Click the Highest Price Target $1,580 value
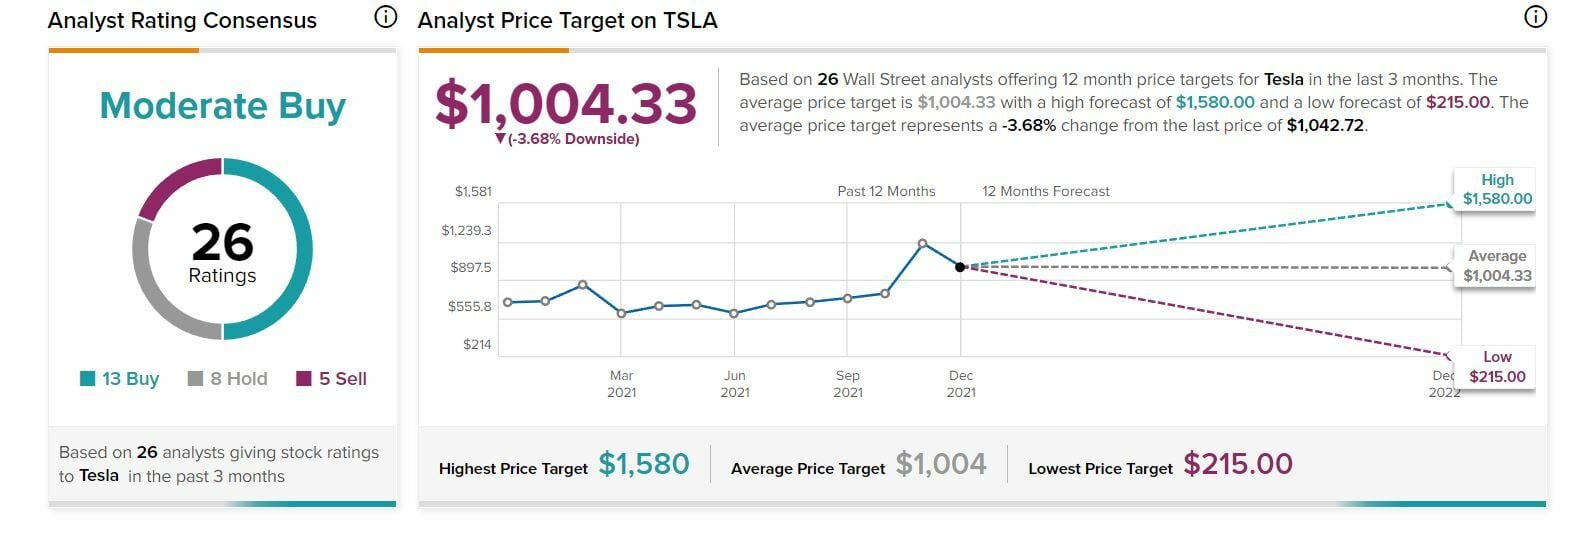The height and width of the screenshot is (551, 1572). click(x=644, y=464)
